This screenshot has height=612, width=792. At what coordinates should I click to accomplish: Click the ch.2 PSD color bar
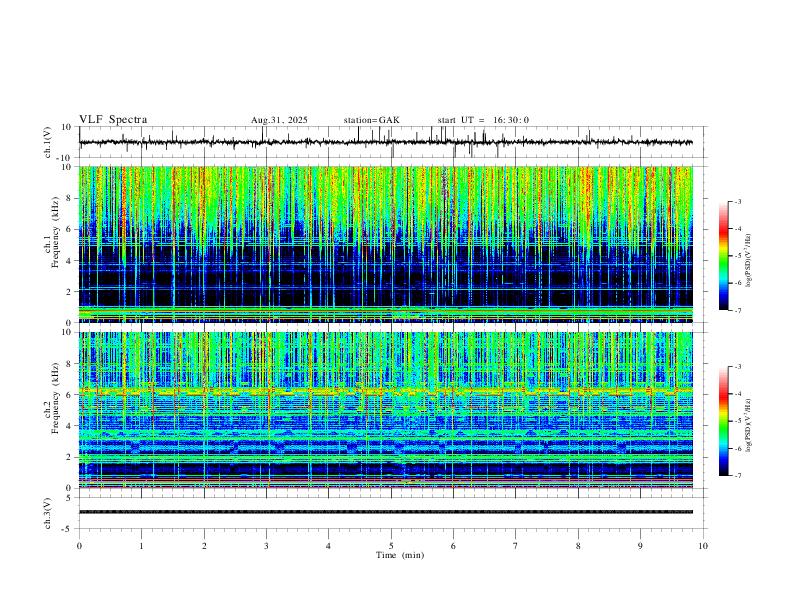(x=724, y=421)
